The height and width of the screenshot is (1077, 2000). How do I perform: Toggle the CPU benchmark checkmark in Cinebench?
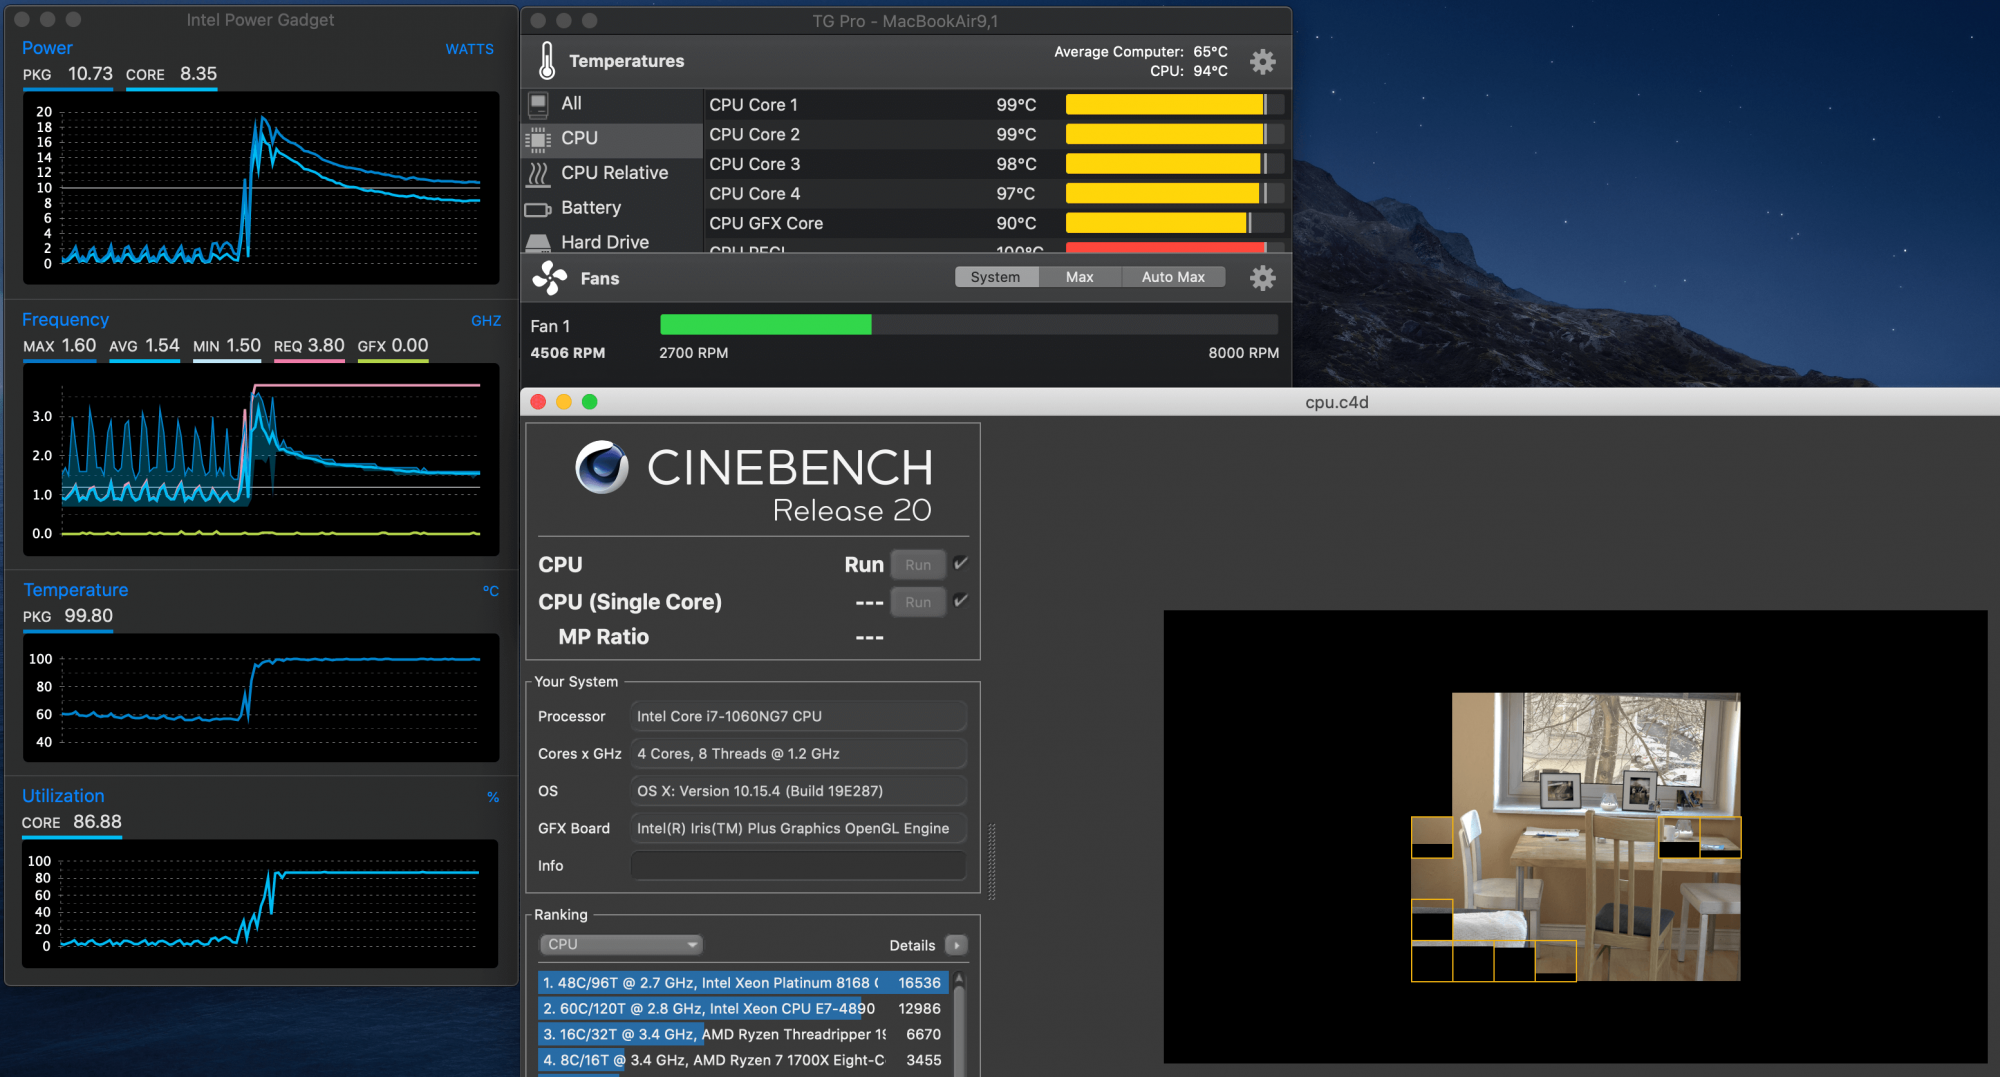(959, 563)
